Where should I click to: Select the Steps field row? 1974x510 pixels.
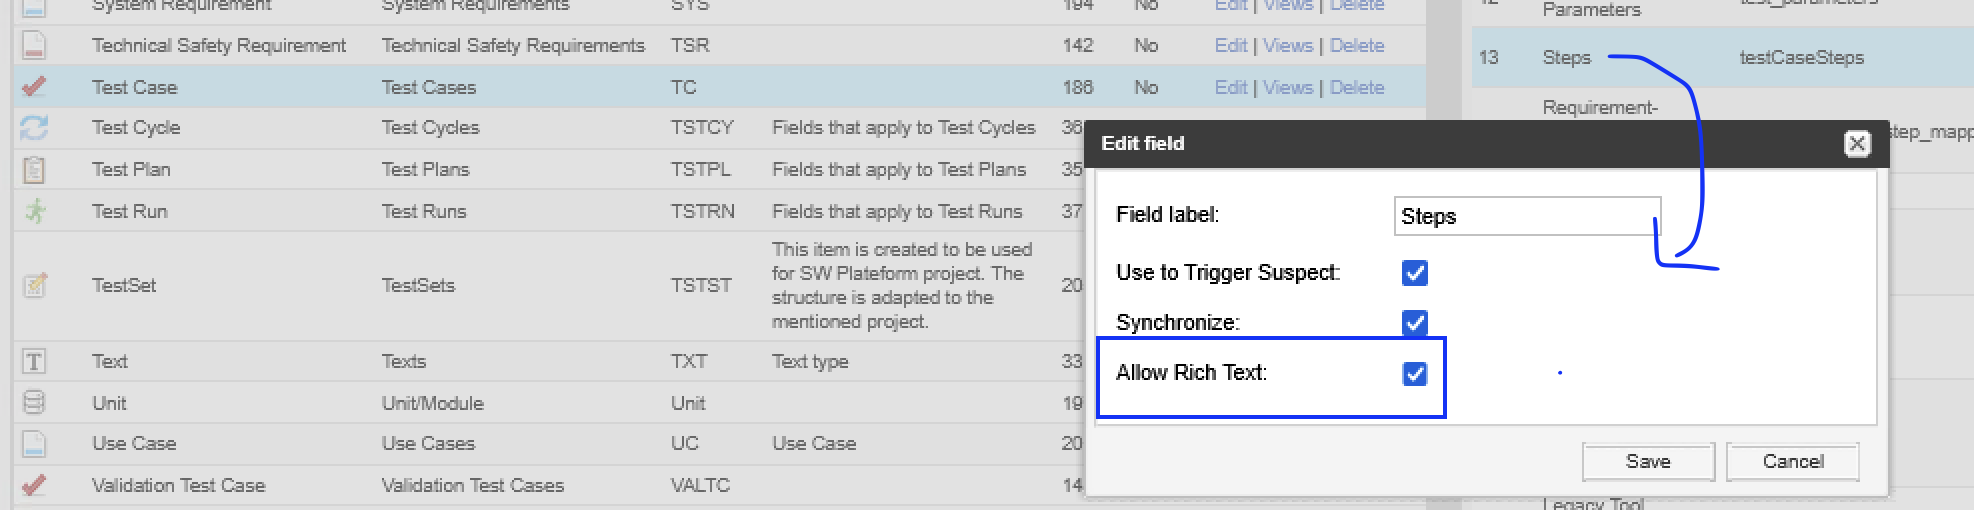pyautogui.click(x=1722, y=57)
